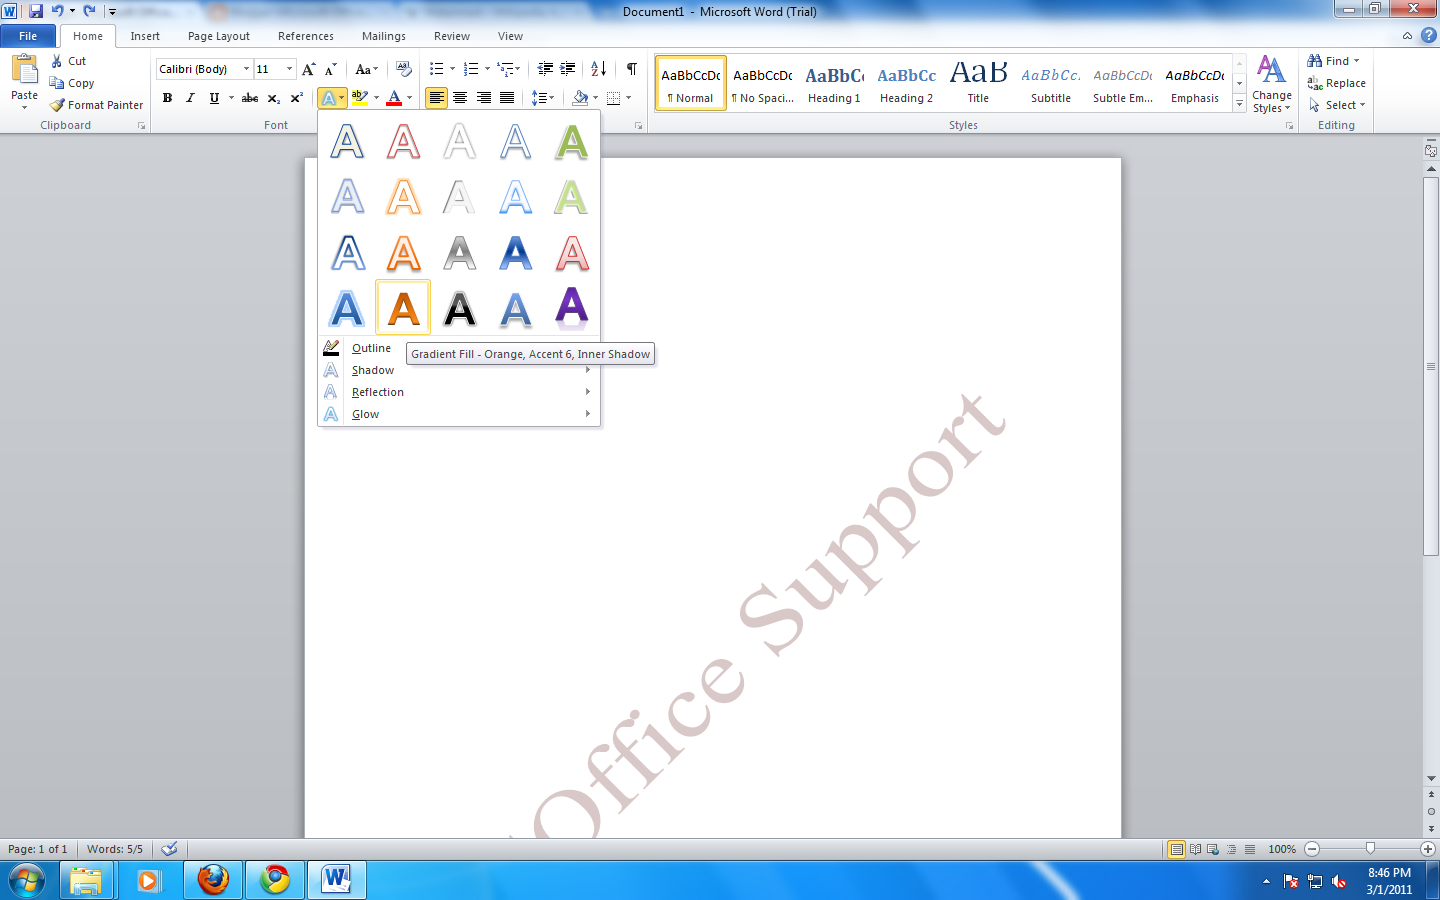Click the Find binoculars icon
Viewport: 1440px width, 900px height.
[1315, 61]
